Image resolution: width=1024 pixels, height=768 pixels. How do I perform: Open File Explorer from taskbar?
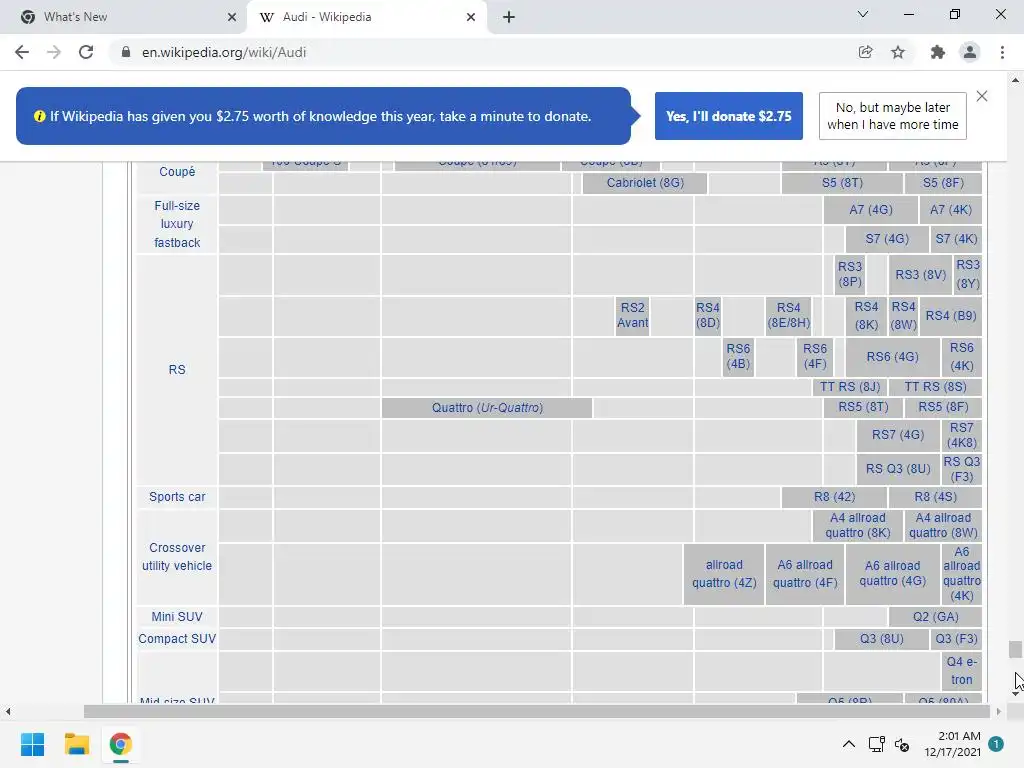click(76, 744)
